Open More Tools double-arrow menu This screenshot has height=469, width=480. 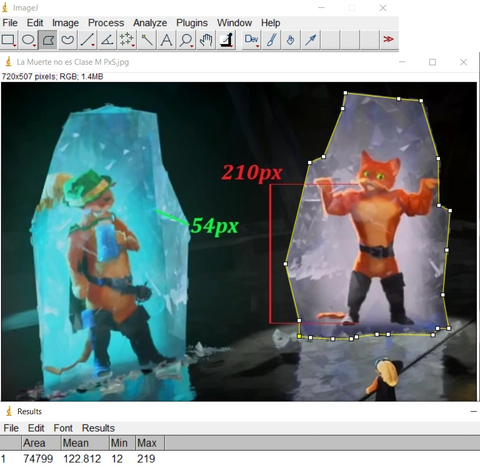388,40
